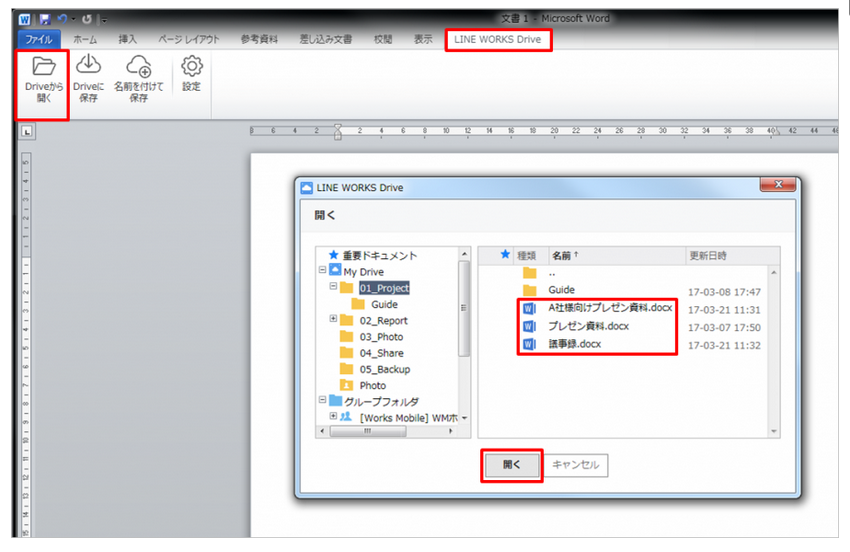Image resolution: width=850 pixels, height=552 pixels.
Task: Collapse the 01_Project folder node
Action: (332, 288)
